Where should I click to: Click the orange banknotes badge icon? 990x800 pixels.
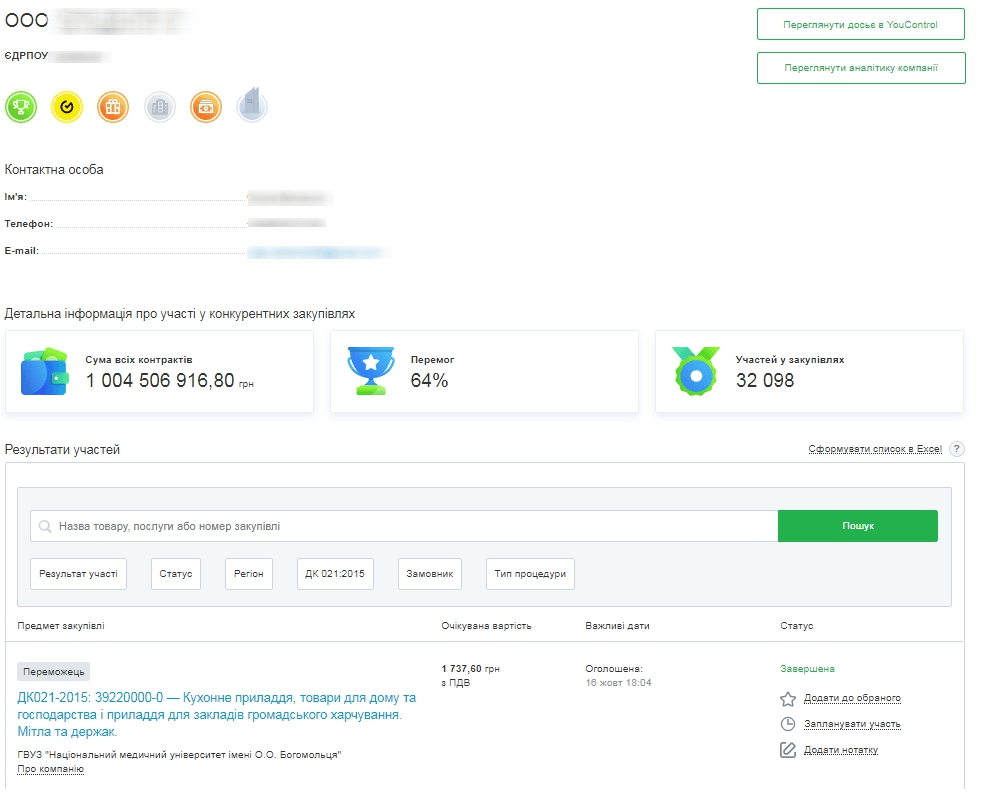pyautogui.click(x=205, y=106)
